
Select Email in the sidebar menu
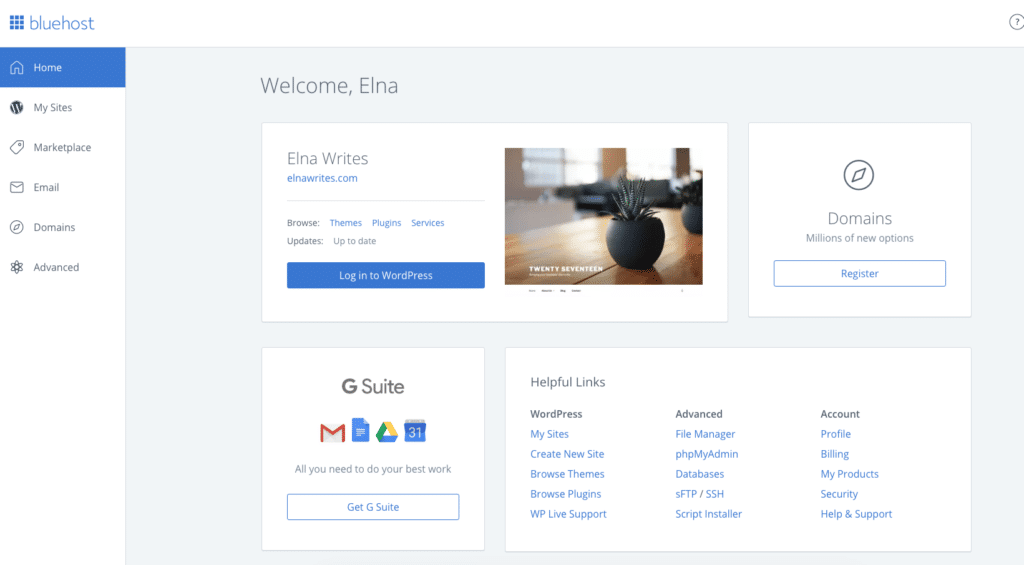(x=63, y=187)
